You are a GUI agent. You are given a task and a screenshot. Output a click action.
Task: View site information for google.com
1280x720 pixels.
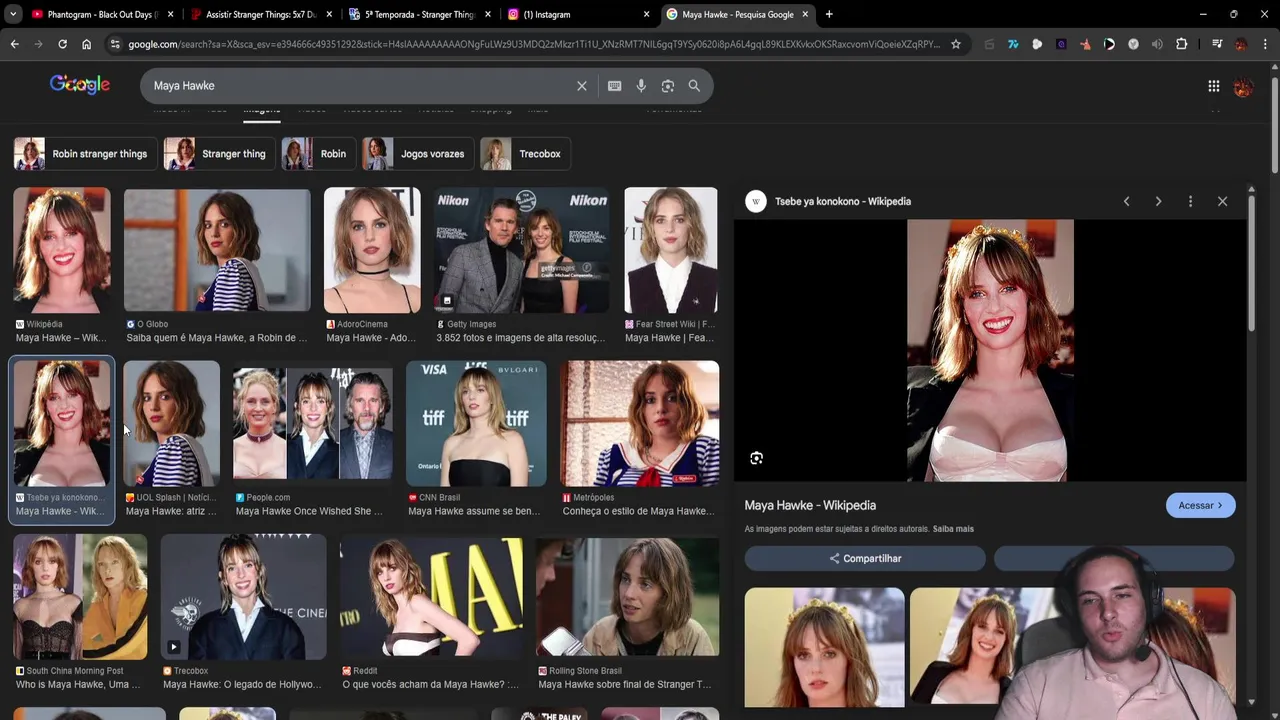pos(115,44)
